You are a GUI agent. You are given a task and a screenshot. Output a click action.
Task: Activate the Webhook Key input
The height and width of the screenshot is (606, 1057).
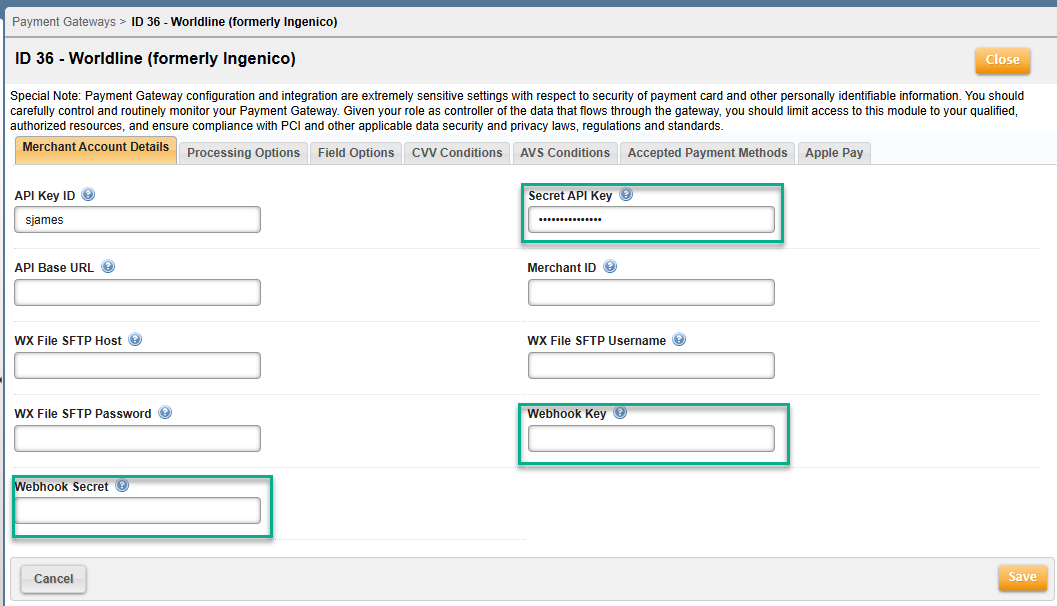[651, 438]
